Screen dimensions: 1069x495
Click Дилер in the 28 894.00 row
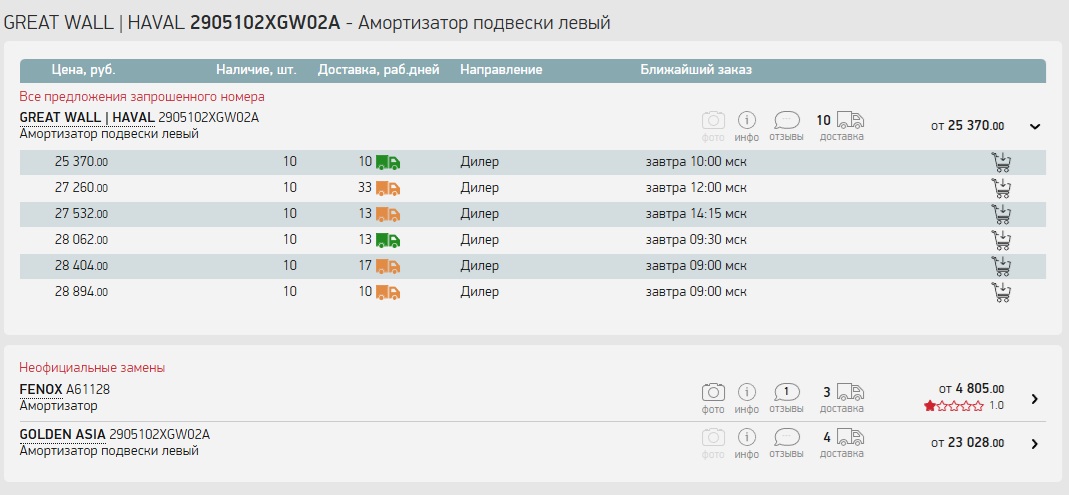point(479,292)
